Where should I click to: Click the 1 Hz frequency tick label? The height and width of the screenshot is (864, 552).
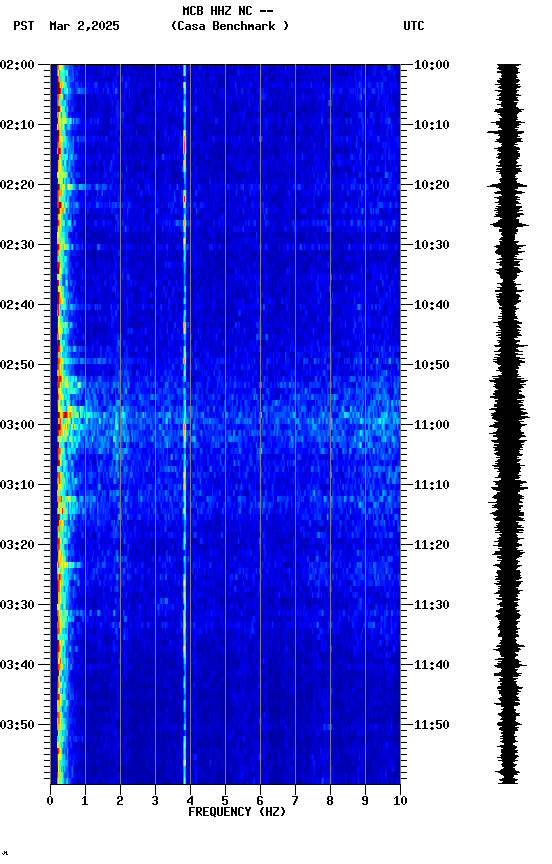85,801
